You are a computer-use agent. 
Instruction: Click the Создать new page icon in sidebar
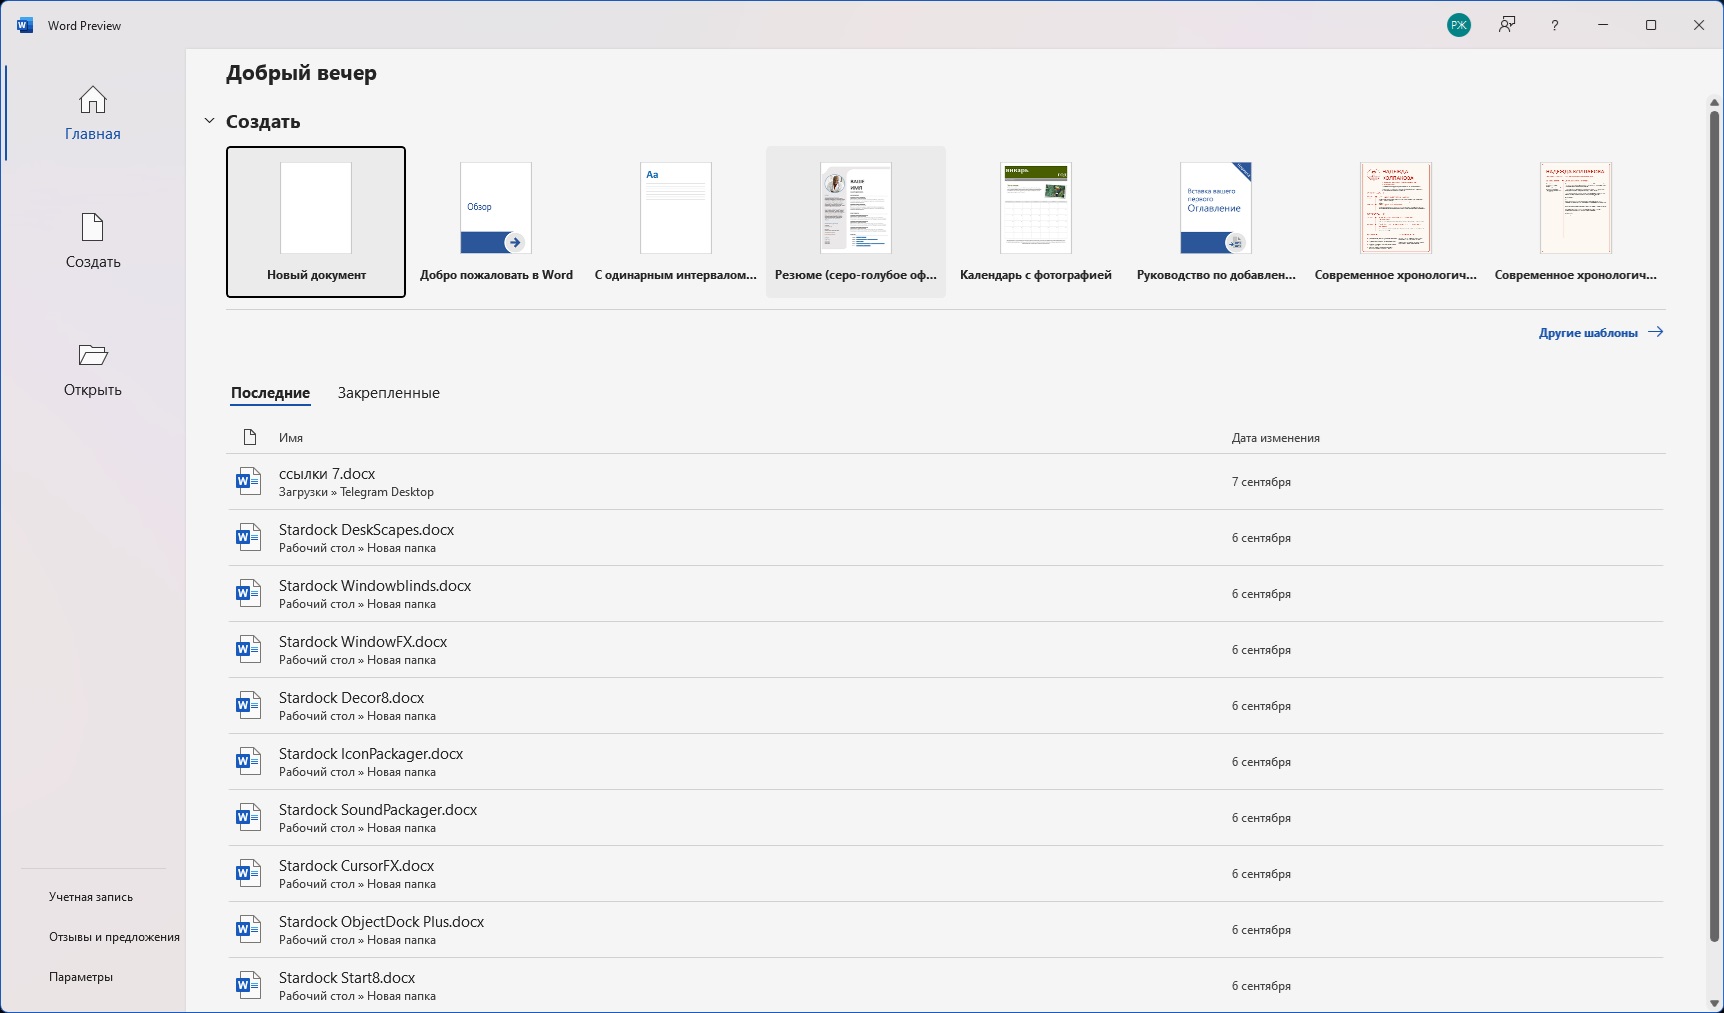coord(93,227)
